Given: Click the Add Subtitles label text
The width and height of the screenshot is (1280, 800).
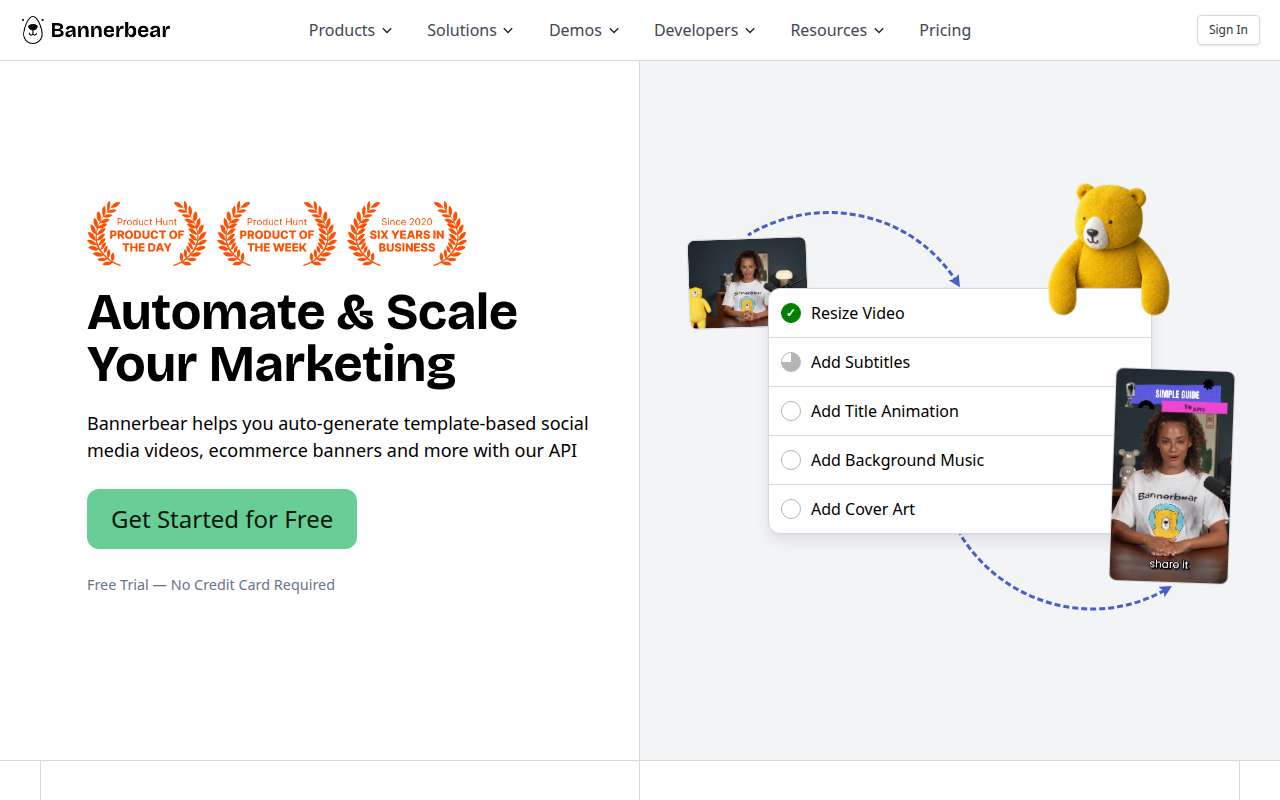Looking at the screenshot, I should pos(861,362).
